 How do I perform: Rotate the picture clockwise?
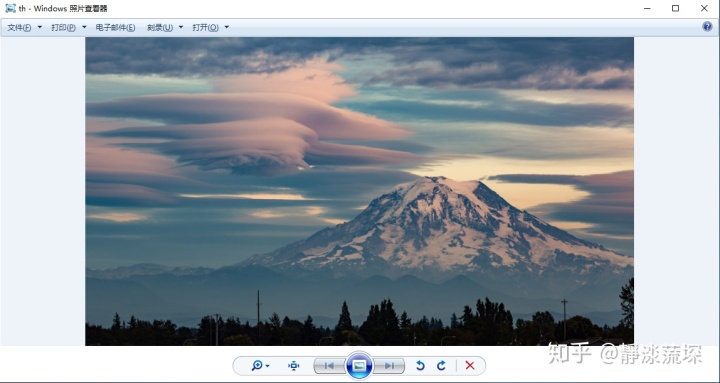(441, 366)
